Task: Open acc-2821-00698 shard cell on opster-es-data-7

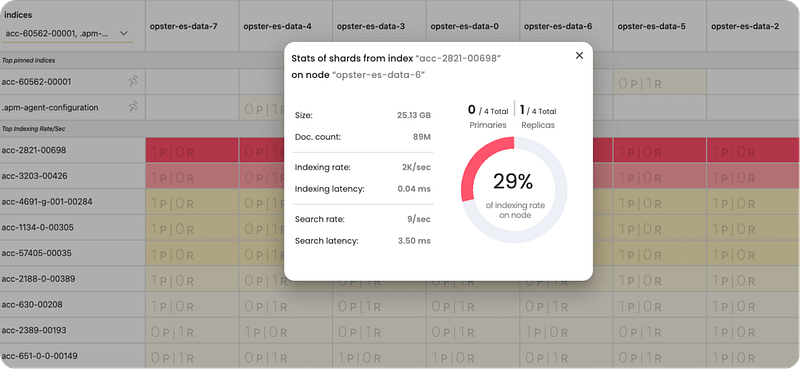Action: pyautogui.click(x=192, y=151)
